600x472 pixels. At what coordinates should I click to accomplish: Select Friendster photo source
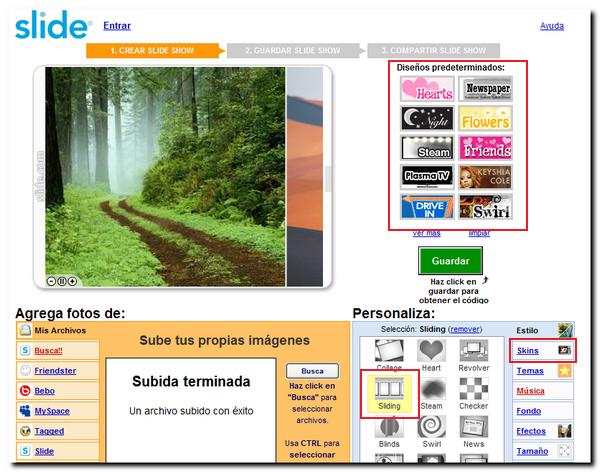tap(58, 371)
